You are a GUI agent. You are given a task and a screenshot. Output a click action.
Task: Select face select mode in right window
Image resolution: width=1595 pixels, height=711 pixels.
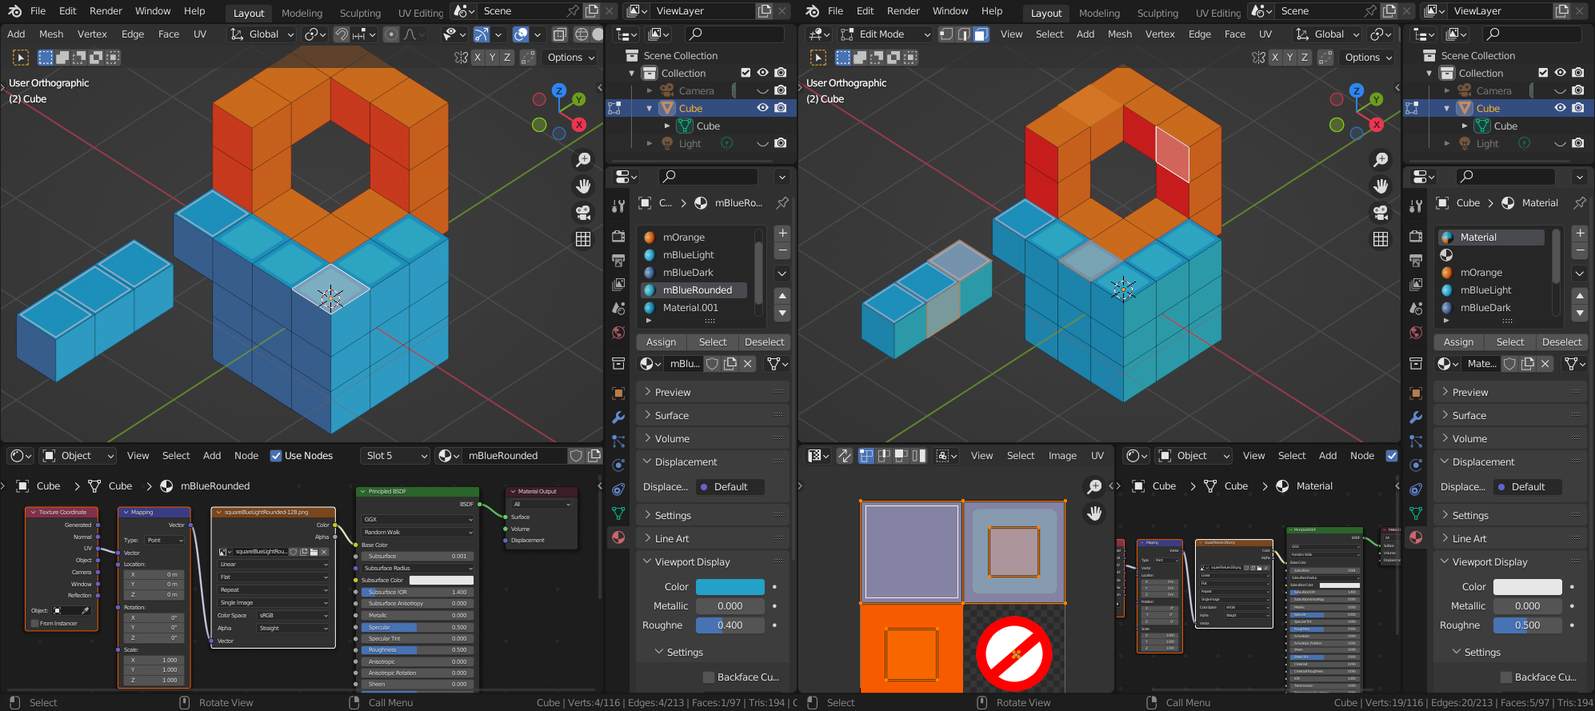[981, 34]
